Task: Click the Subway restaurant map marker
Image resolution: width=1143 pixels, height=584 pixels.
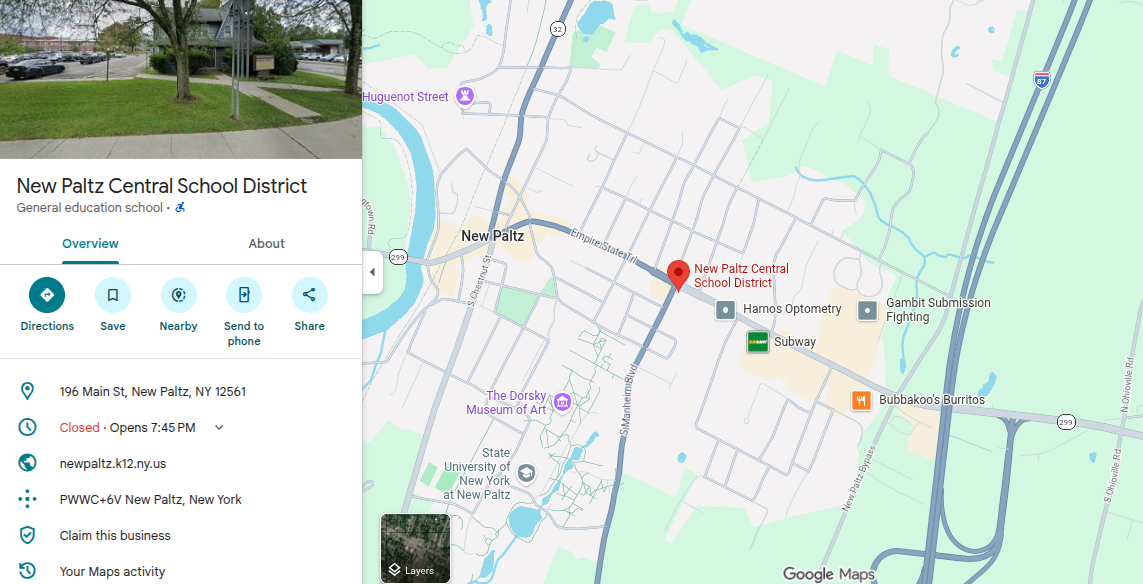Action: click(x=758, y=341)
